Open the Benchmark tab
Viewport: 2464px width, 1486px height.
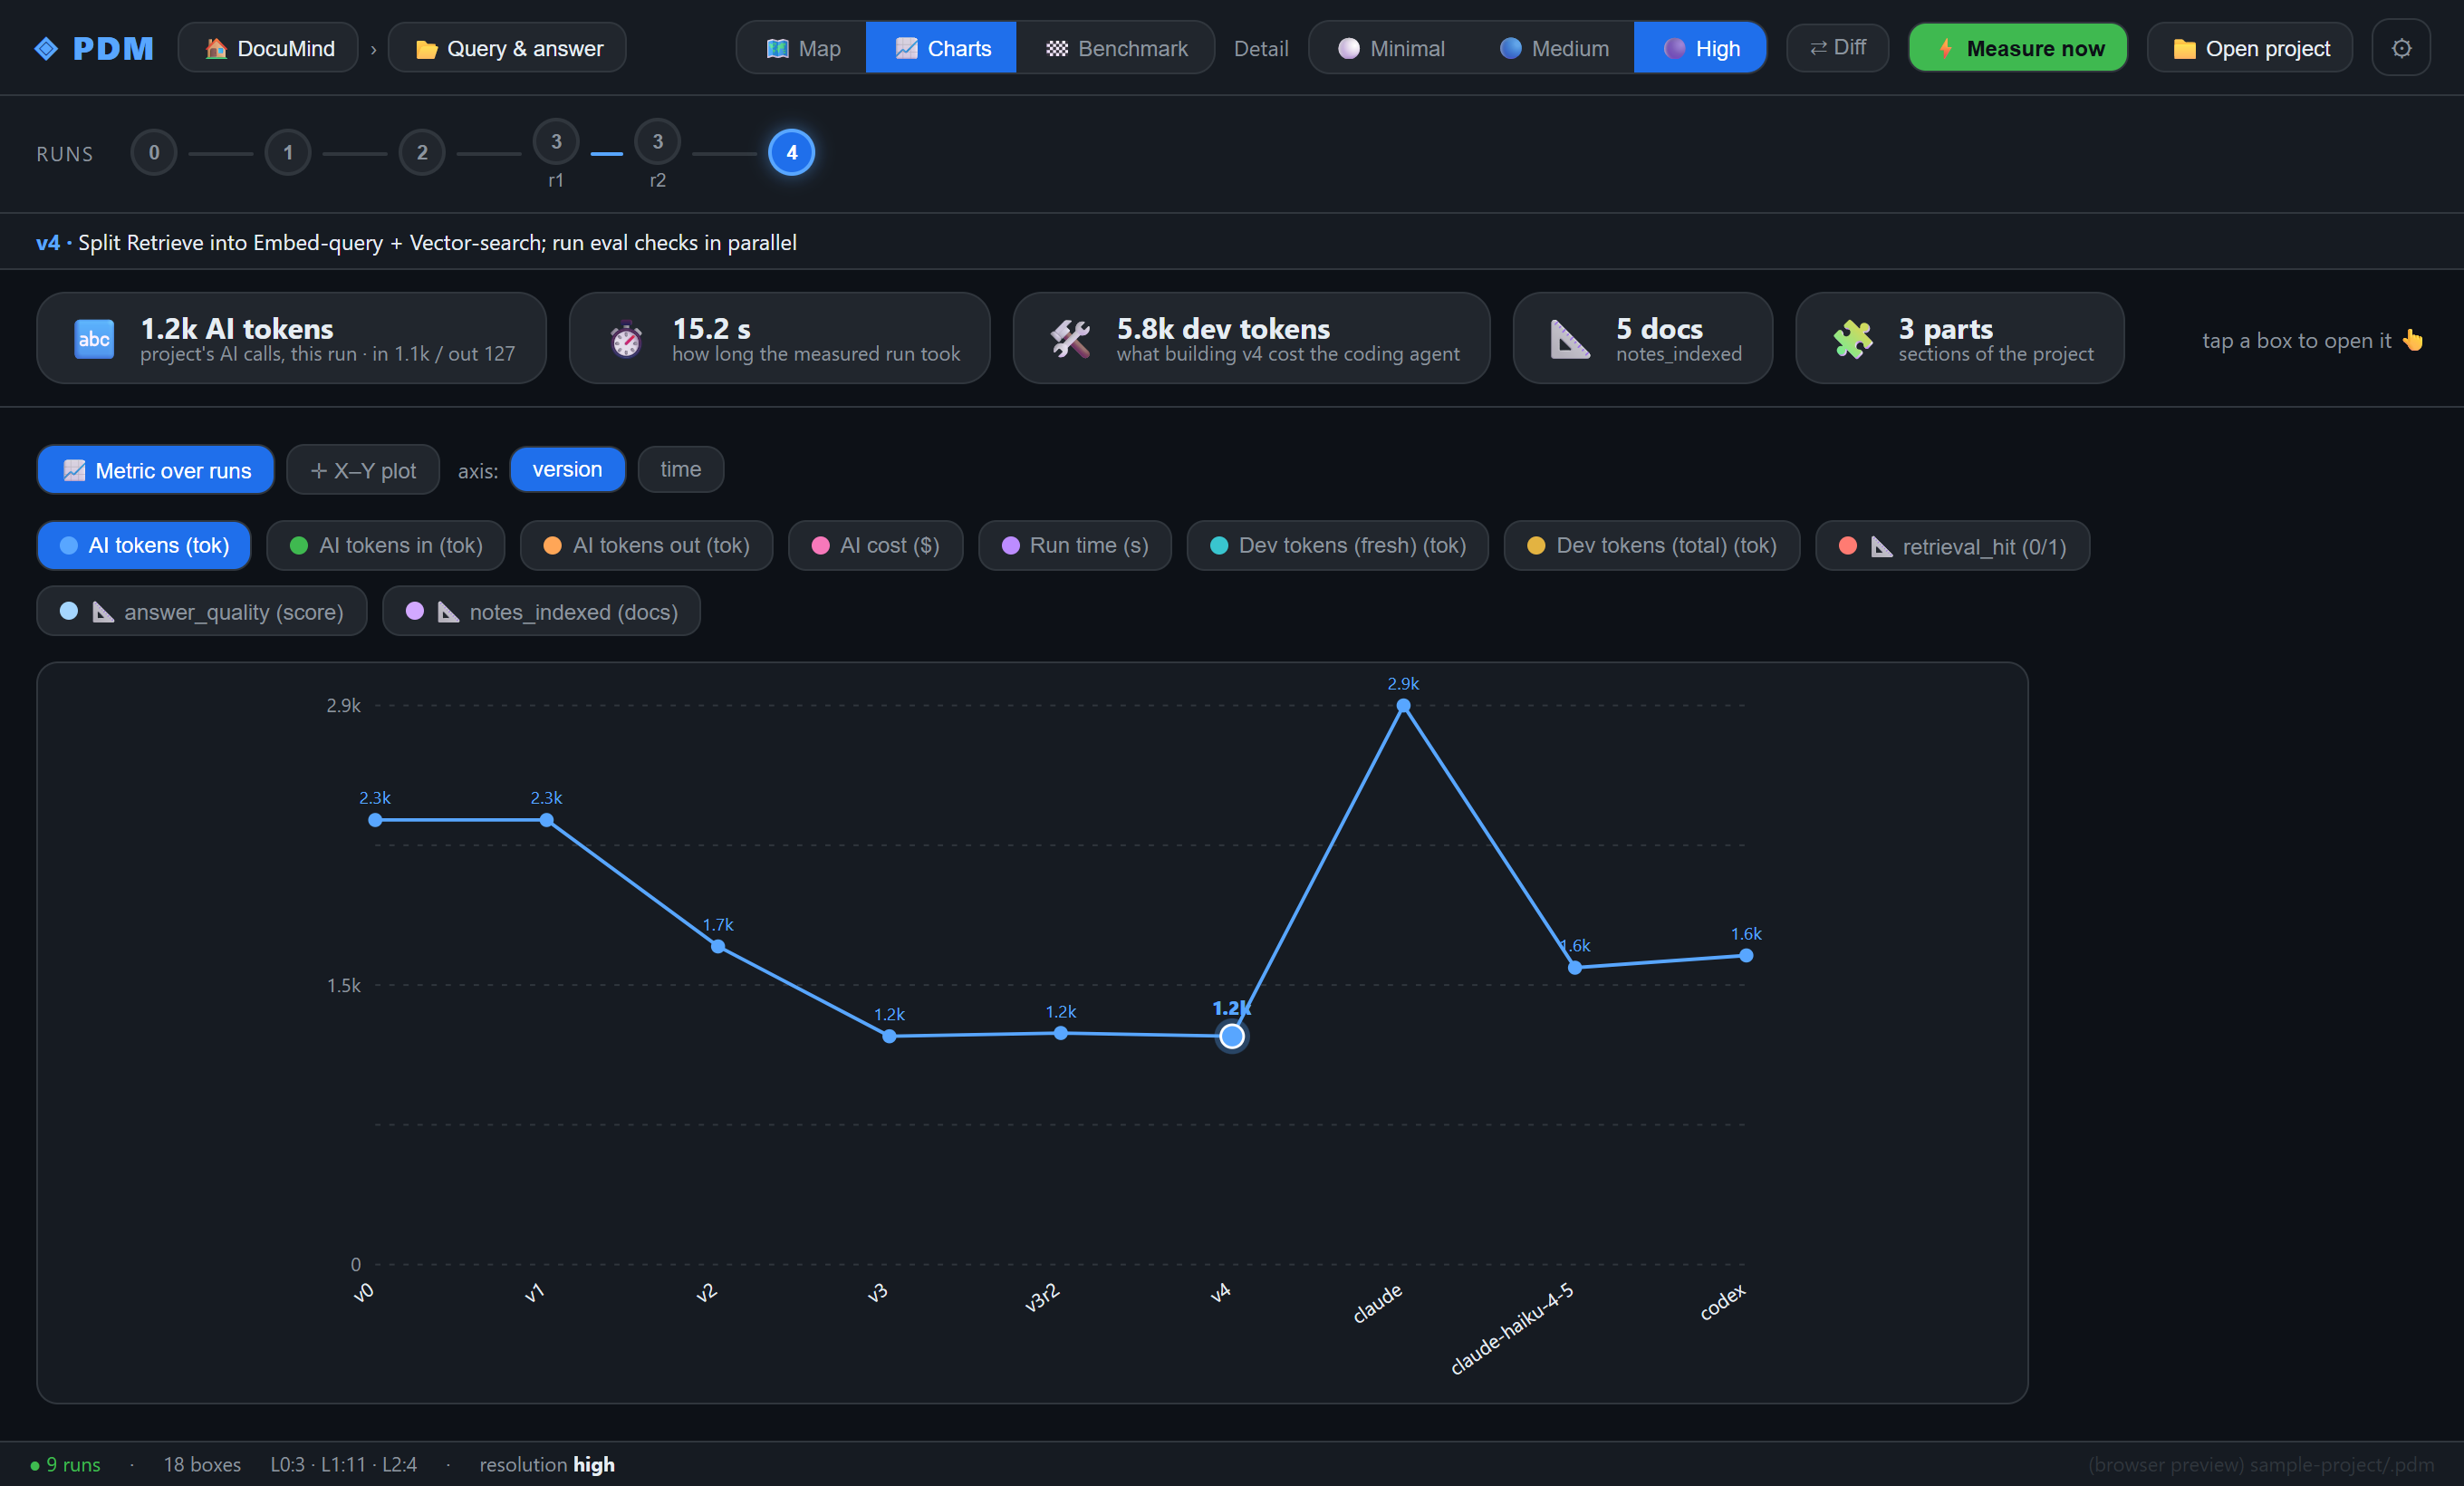pos(1115,48)
